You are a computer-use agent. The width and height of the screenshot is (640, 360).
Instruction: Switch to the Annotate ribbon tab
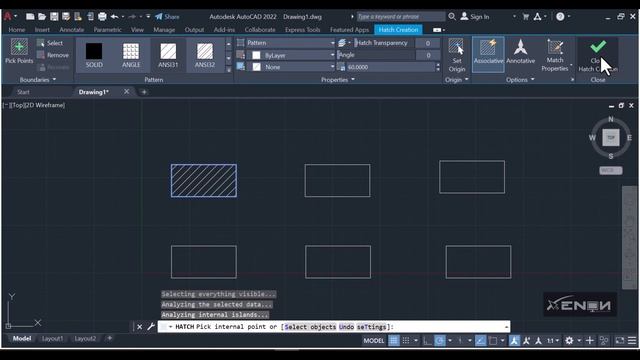pyautogui.click(x=71, y=30)
